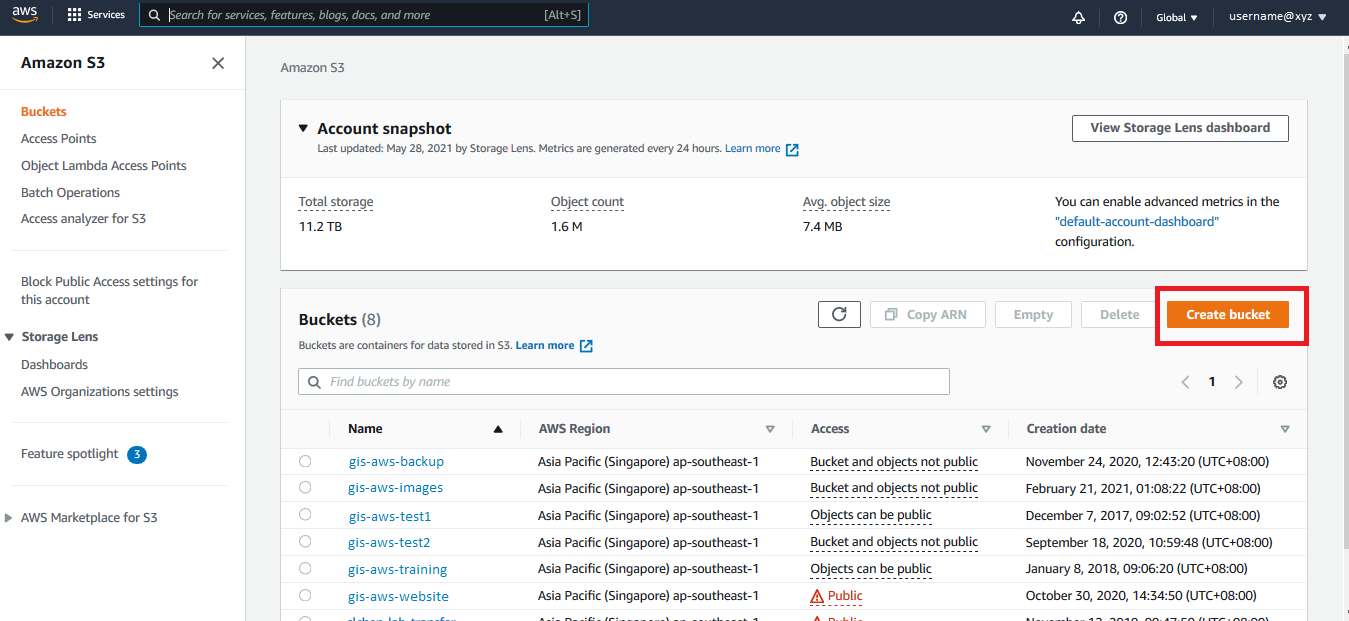
Task: Click the Copy ARN button
Action: (927, 314)
